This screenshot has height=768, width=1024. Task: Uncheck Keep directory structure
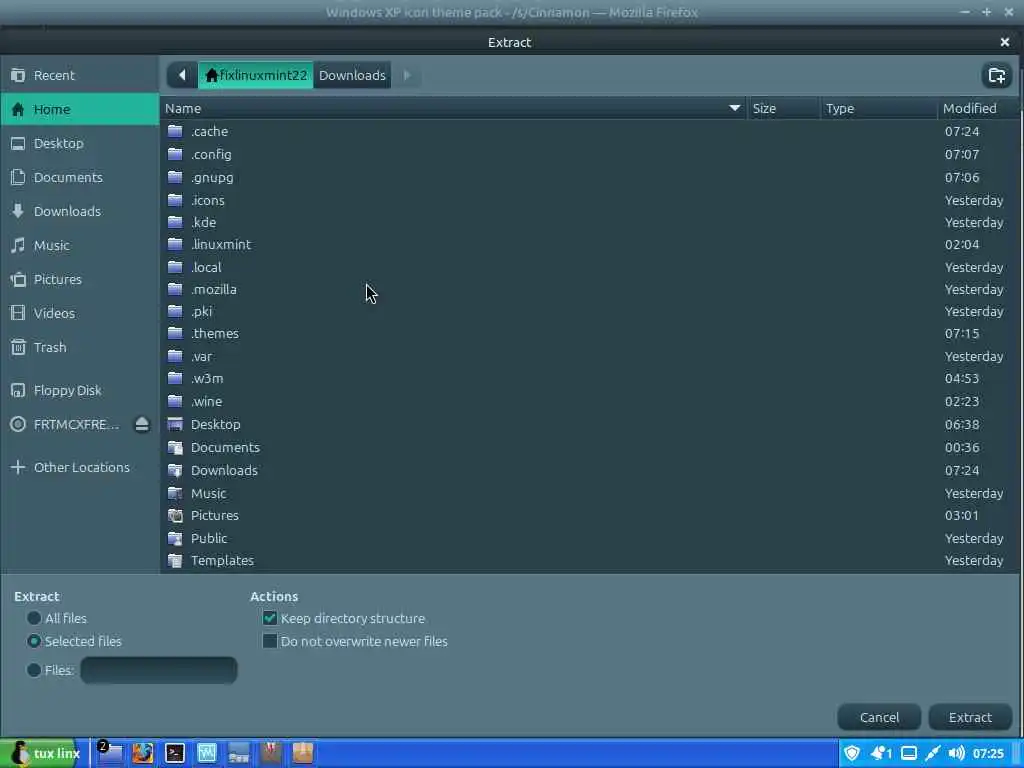[270, 618]
